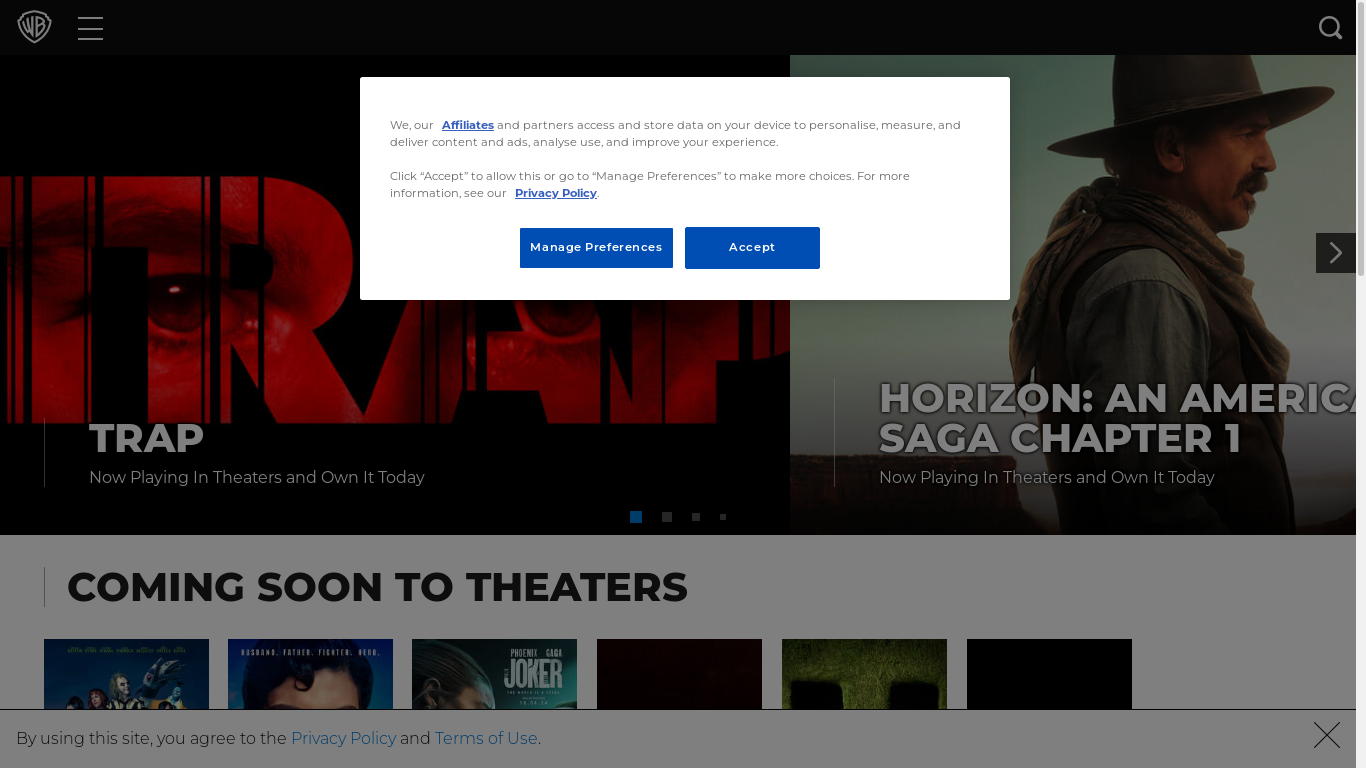Open the black poster thumbnail

click(x=1049, y=675)
